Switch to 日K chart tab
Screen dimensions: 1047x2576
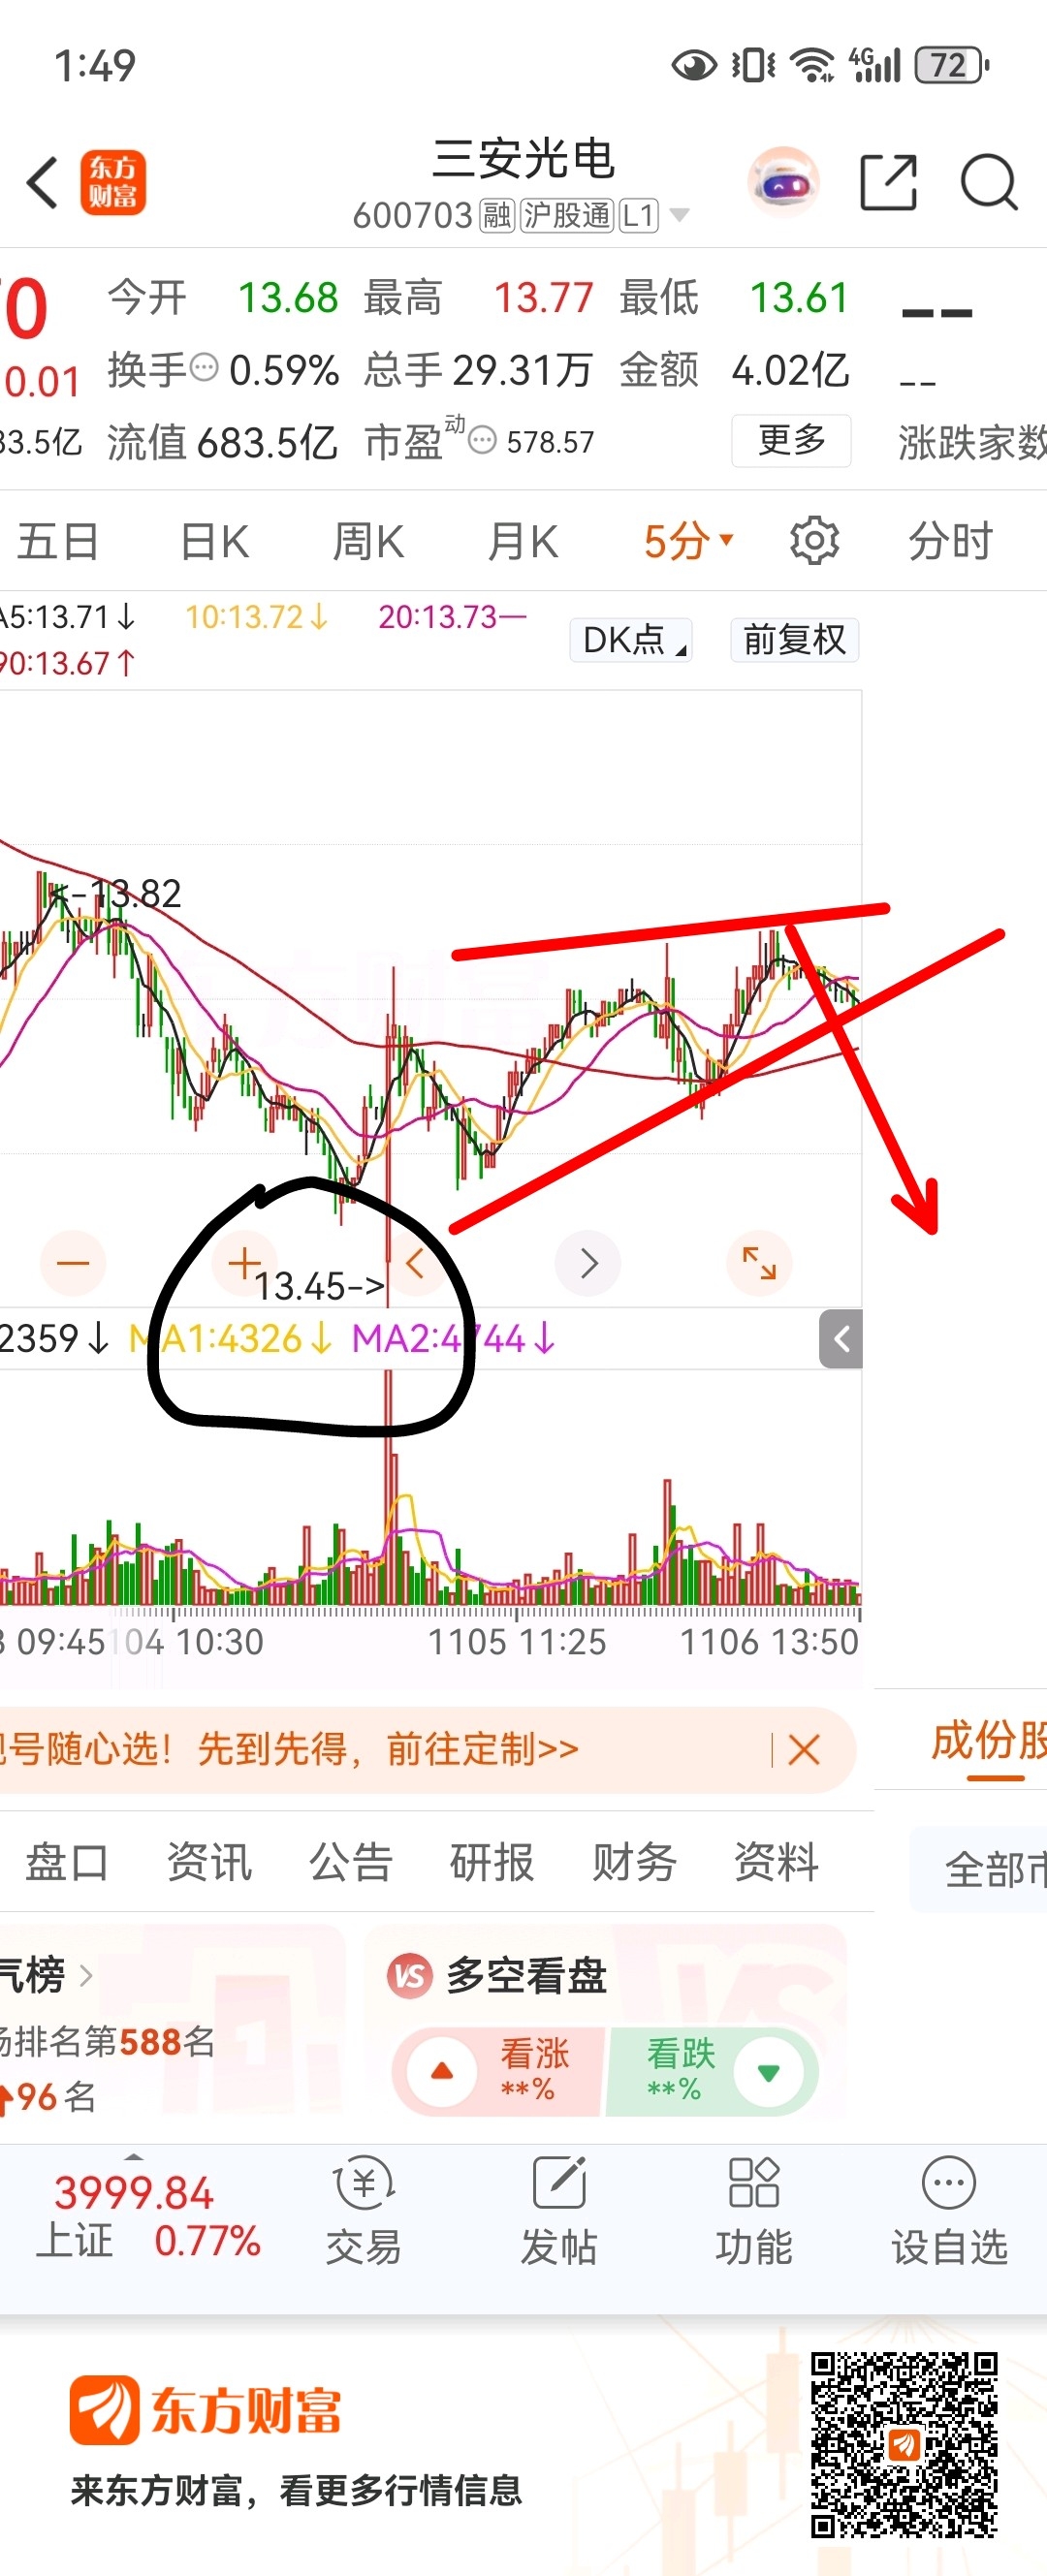(x=214, y=541)
